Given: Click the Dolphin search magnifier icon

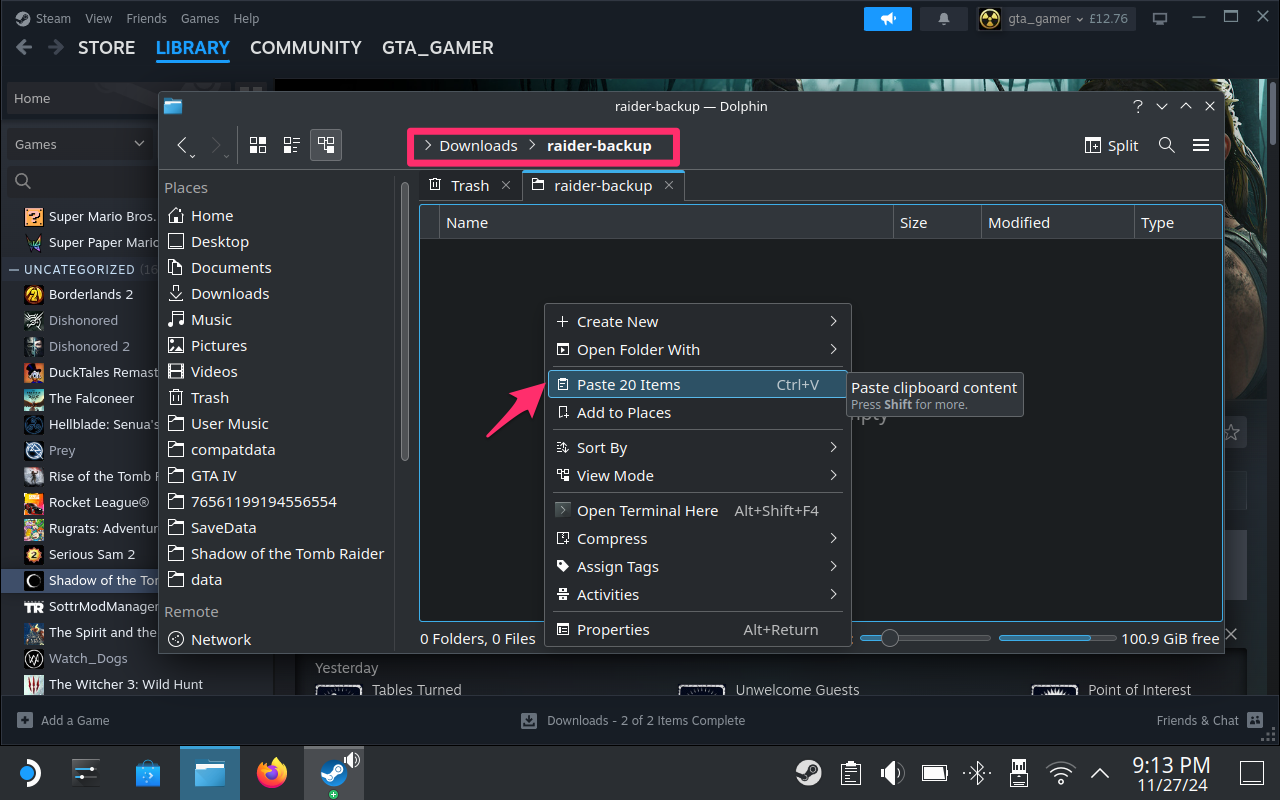Looking at the screenshot, I should pos(1166,145).
